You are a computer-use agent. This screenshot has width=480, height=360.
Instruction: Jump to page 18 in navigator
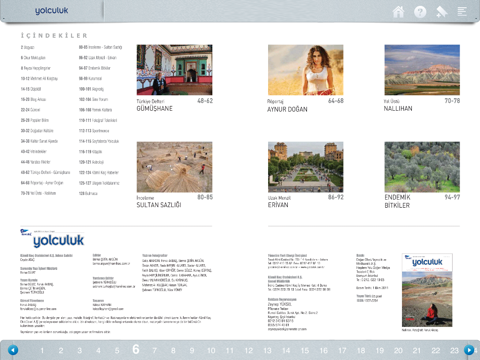tap(361, 351)
